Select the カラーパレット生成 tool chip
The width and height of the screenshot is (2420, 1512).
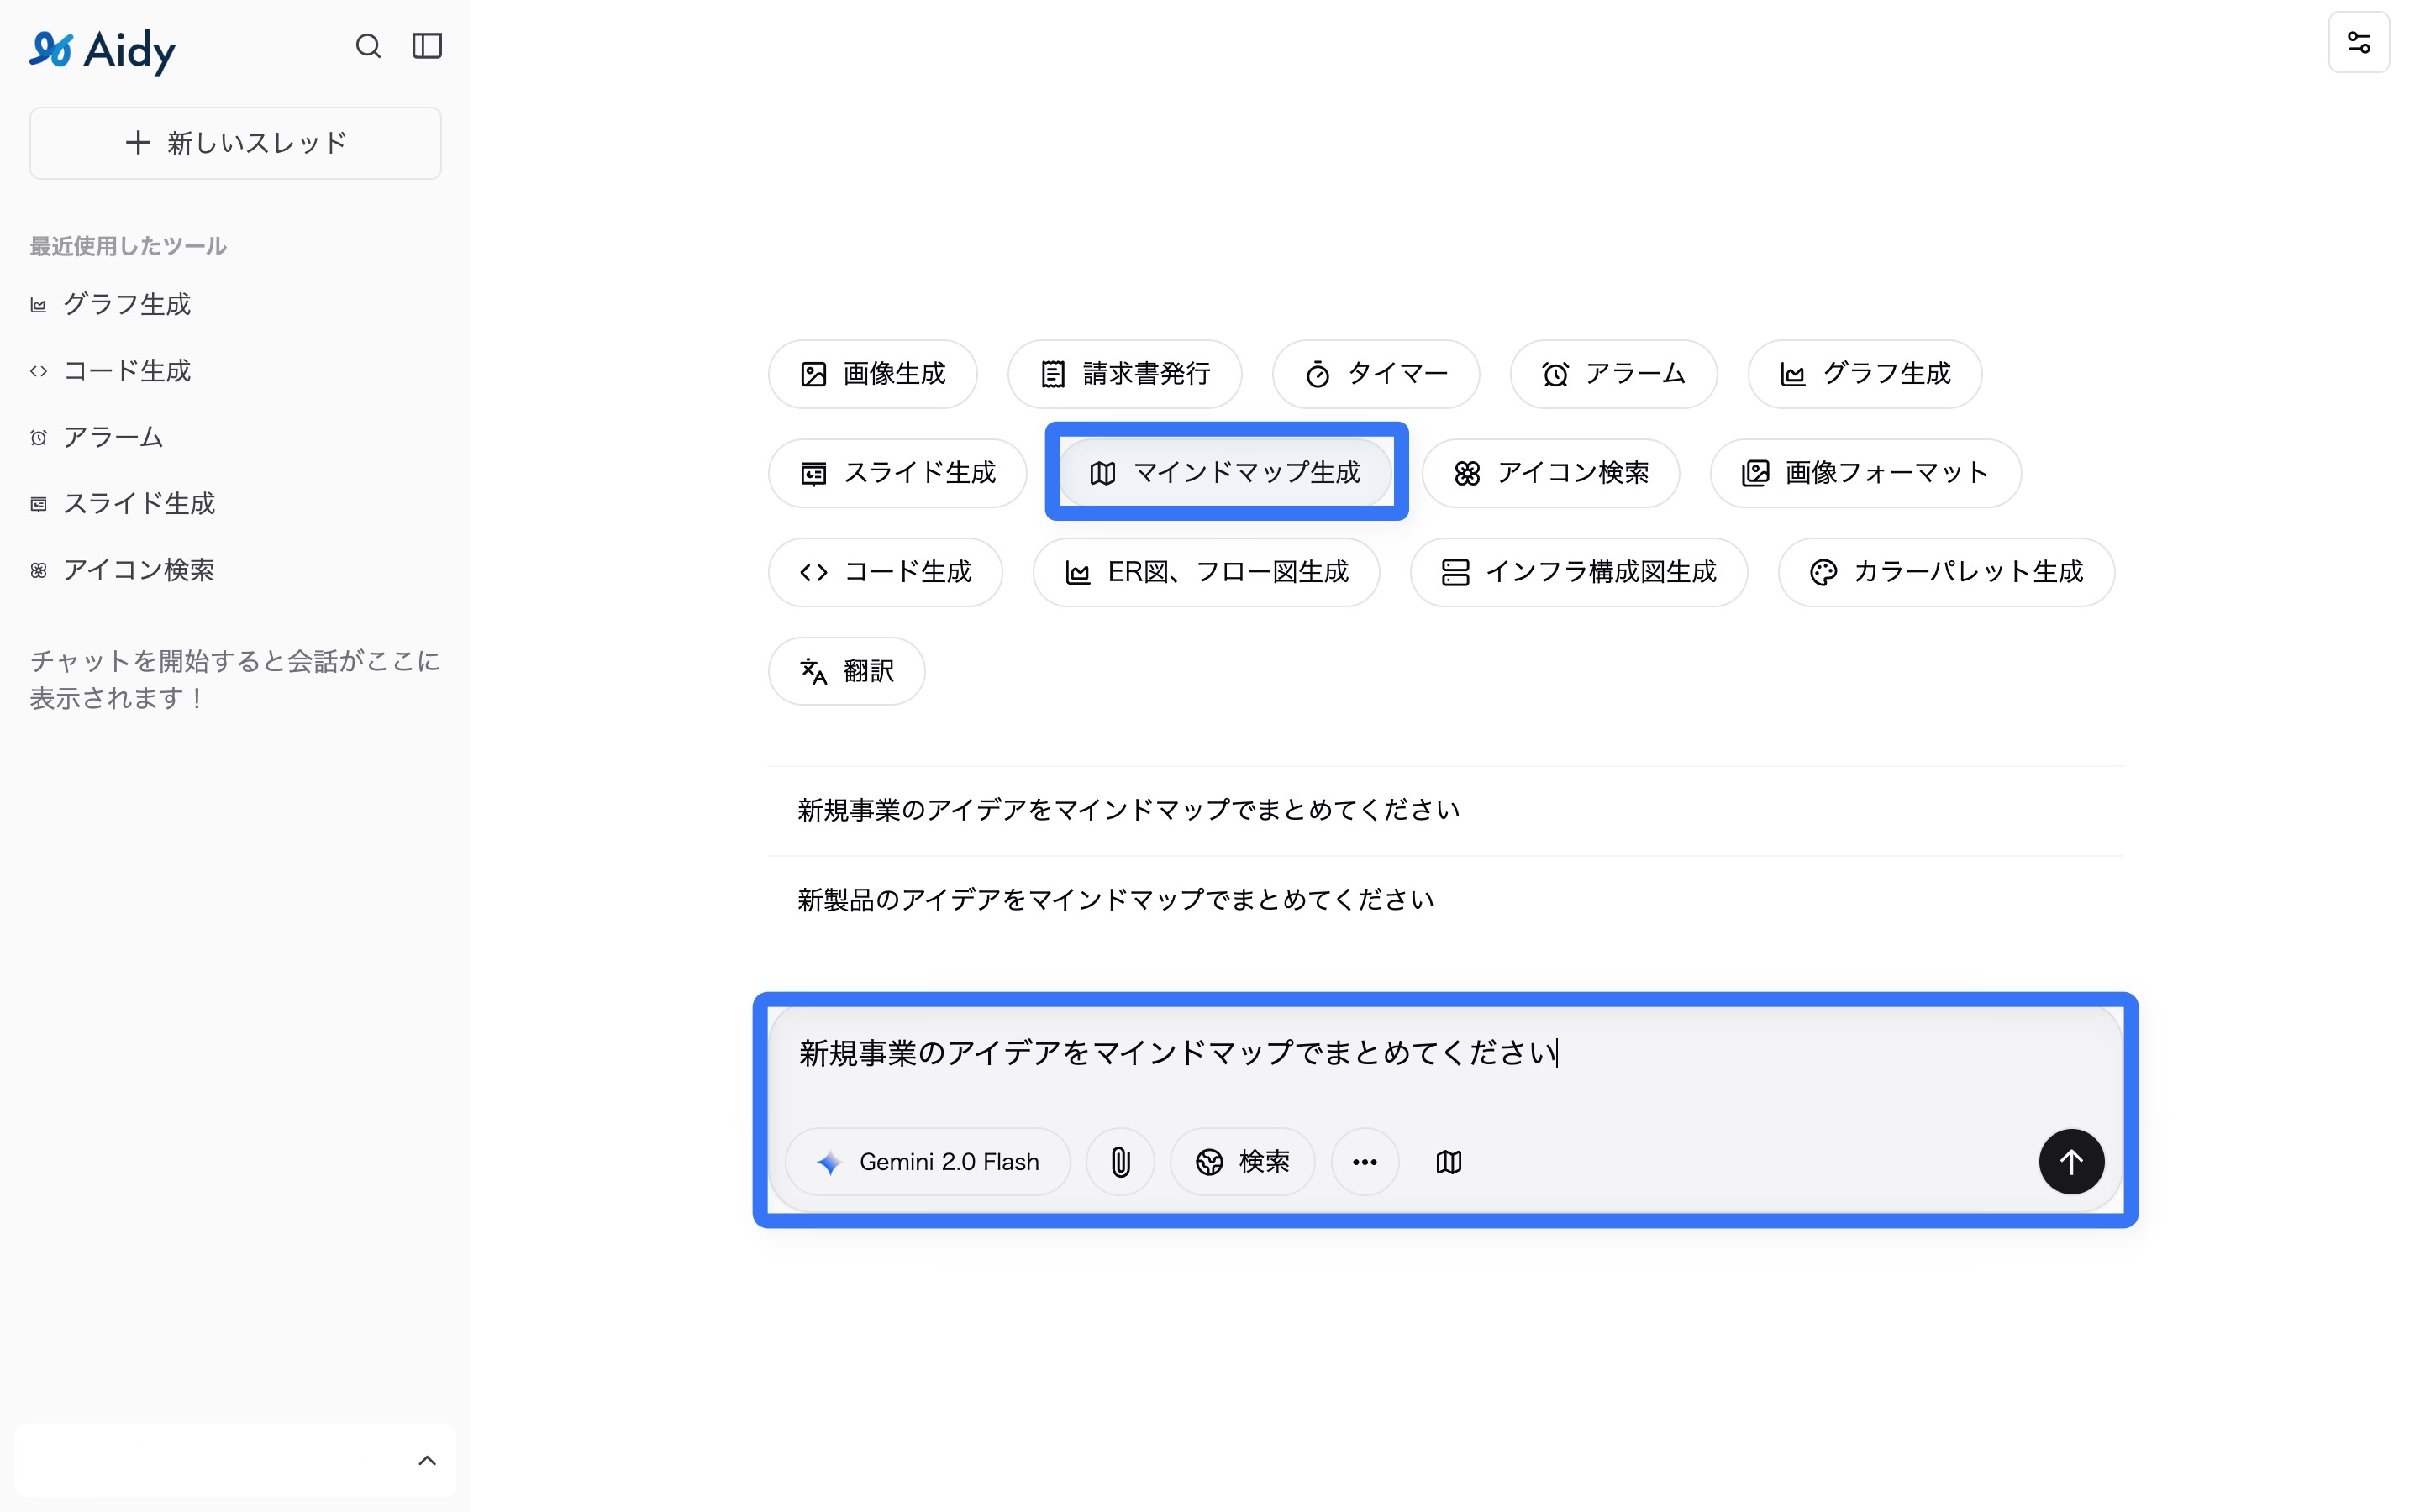1946,572
